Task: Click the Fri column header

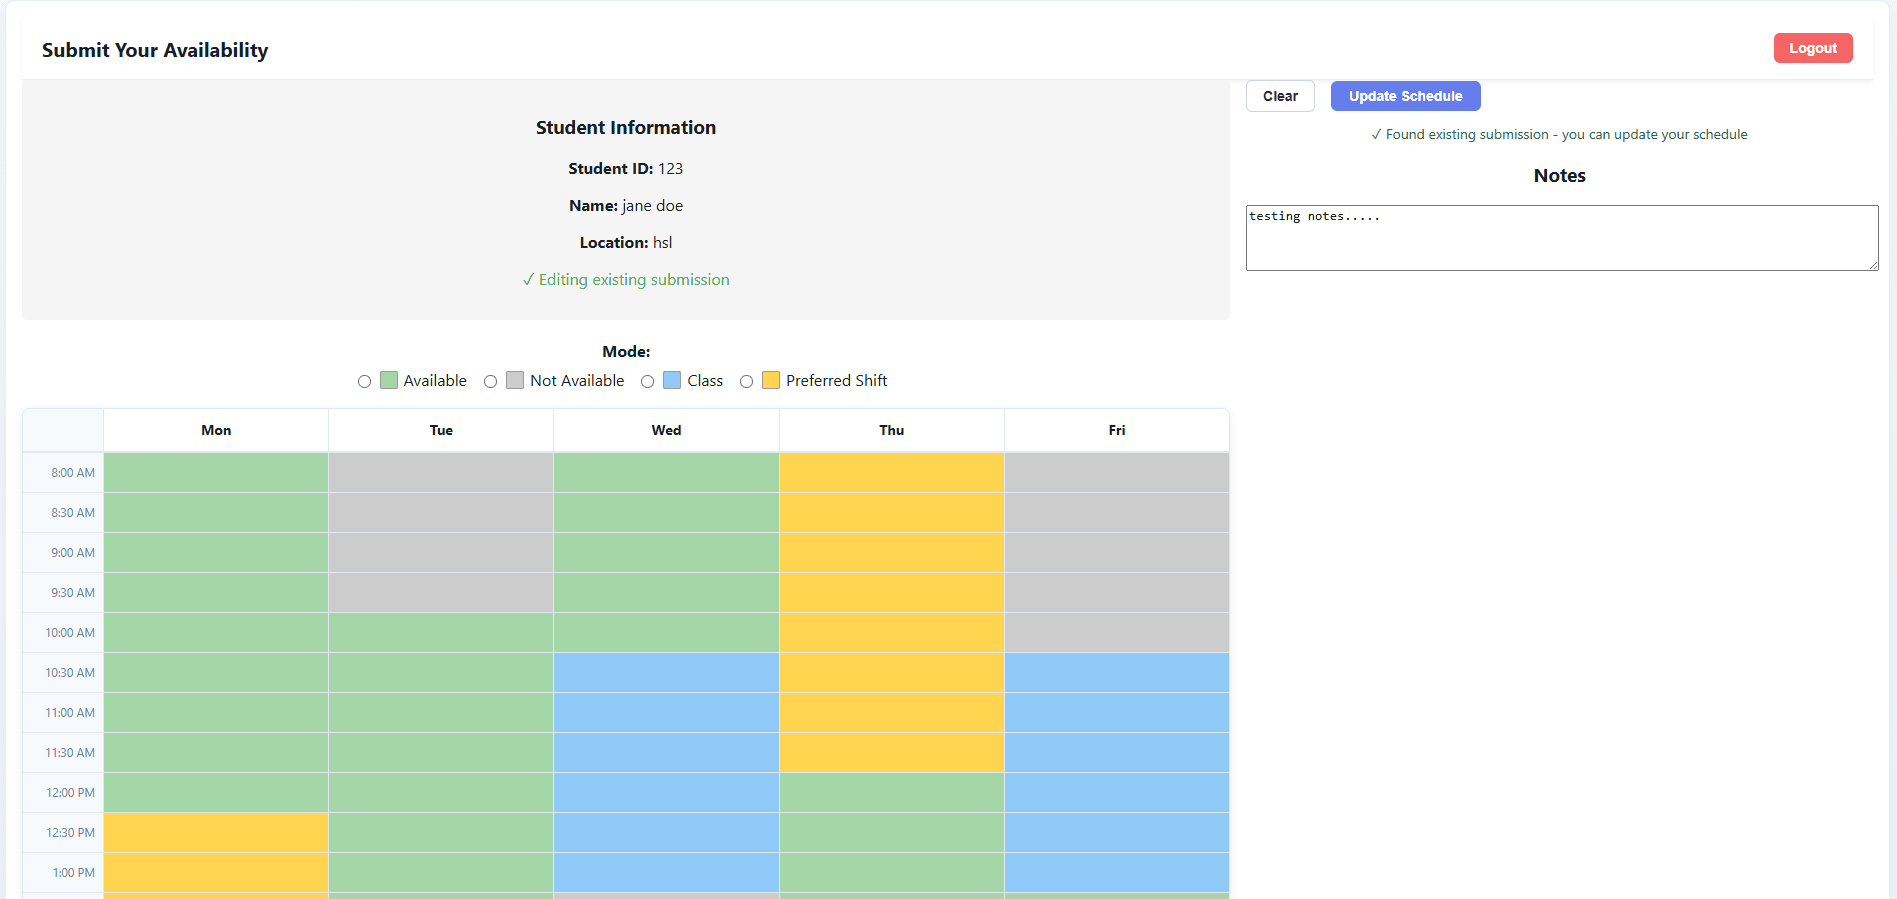Action: tap(1117, 430)
